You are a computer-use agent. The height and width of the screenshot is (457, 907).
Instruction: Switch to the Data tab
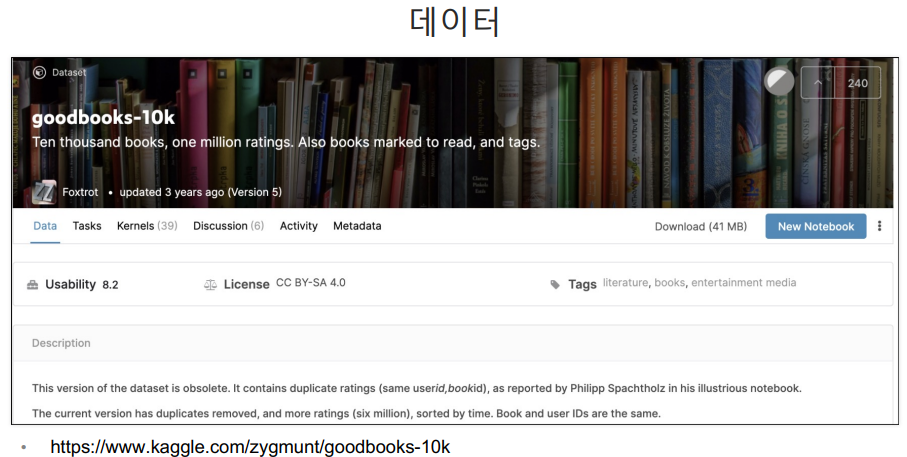pos(45,226)
